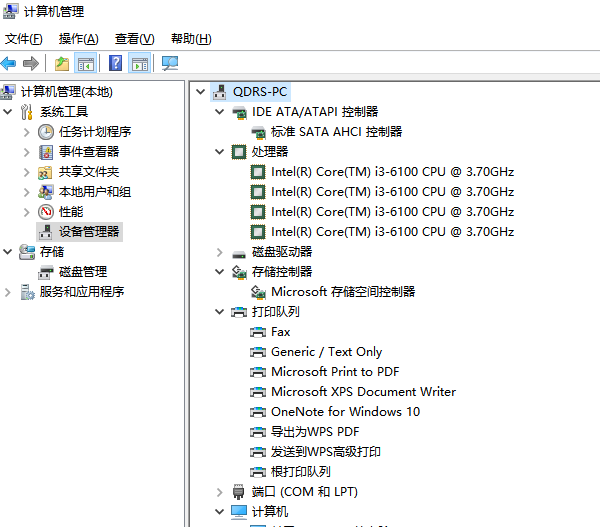600x527 pixels.
Task: Open the Help question mark icon
Action: [x=115, y=63]
